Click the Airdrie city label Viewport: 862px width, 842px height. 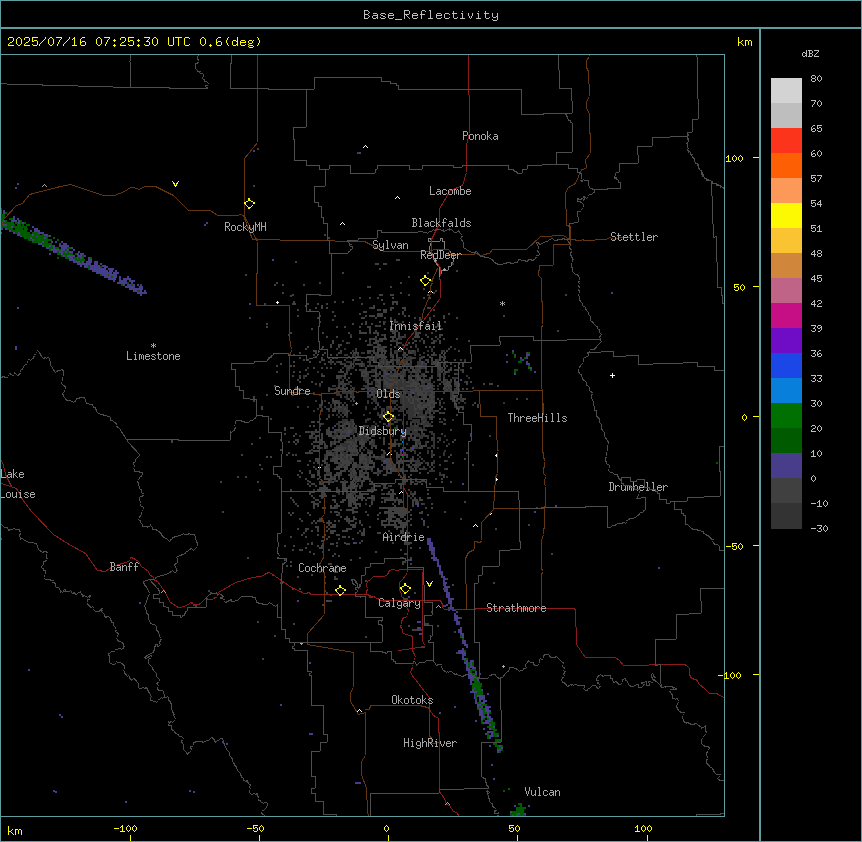pos(403,537)
